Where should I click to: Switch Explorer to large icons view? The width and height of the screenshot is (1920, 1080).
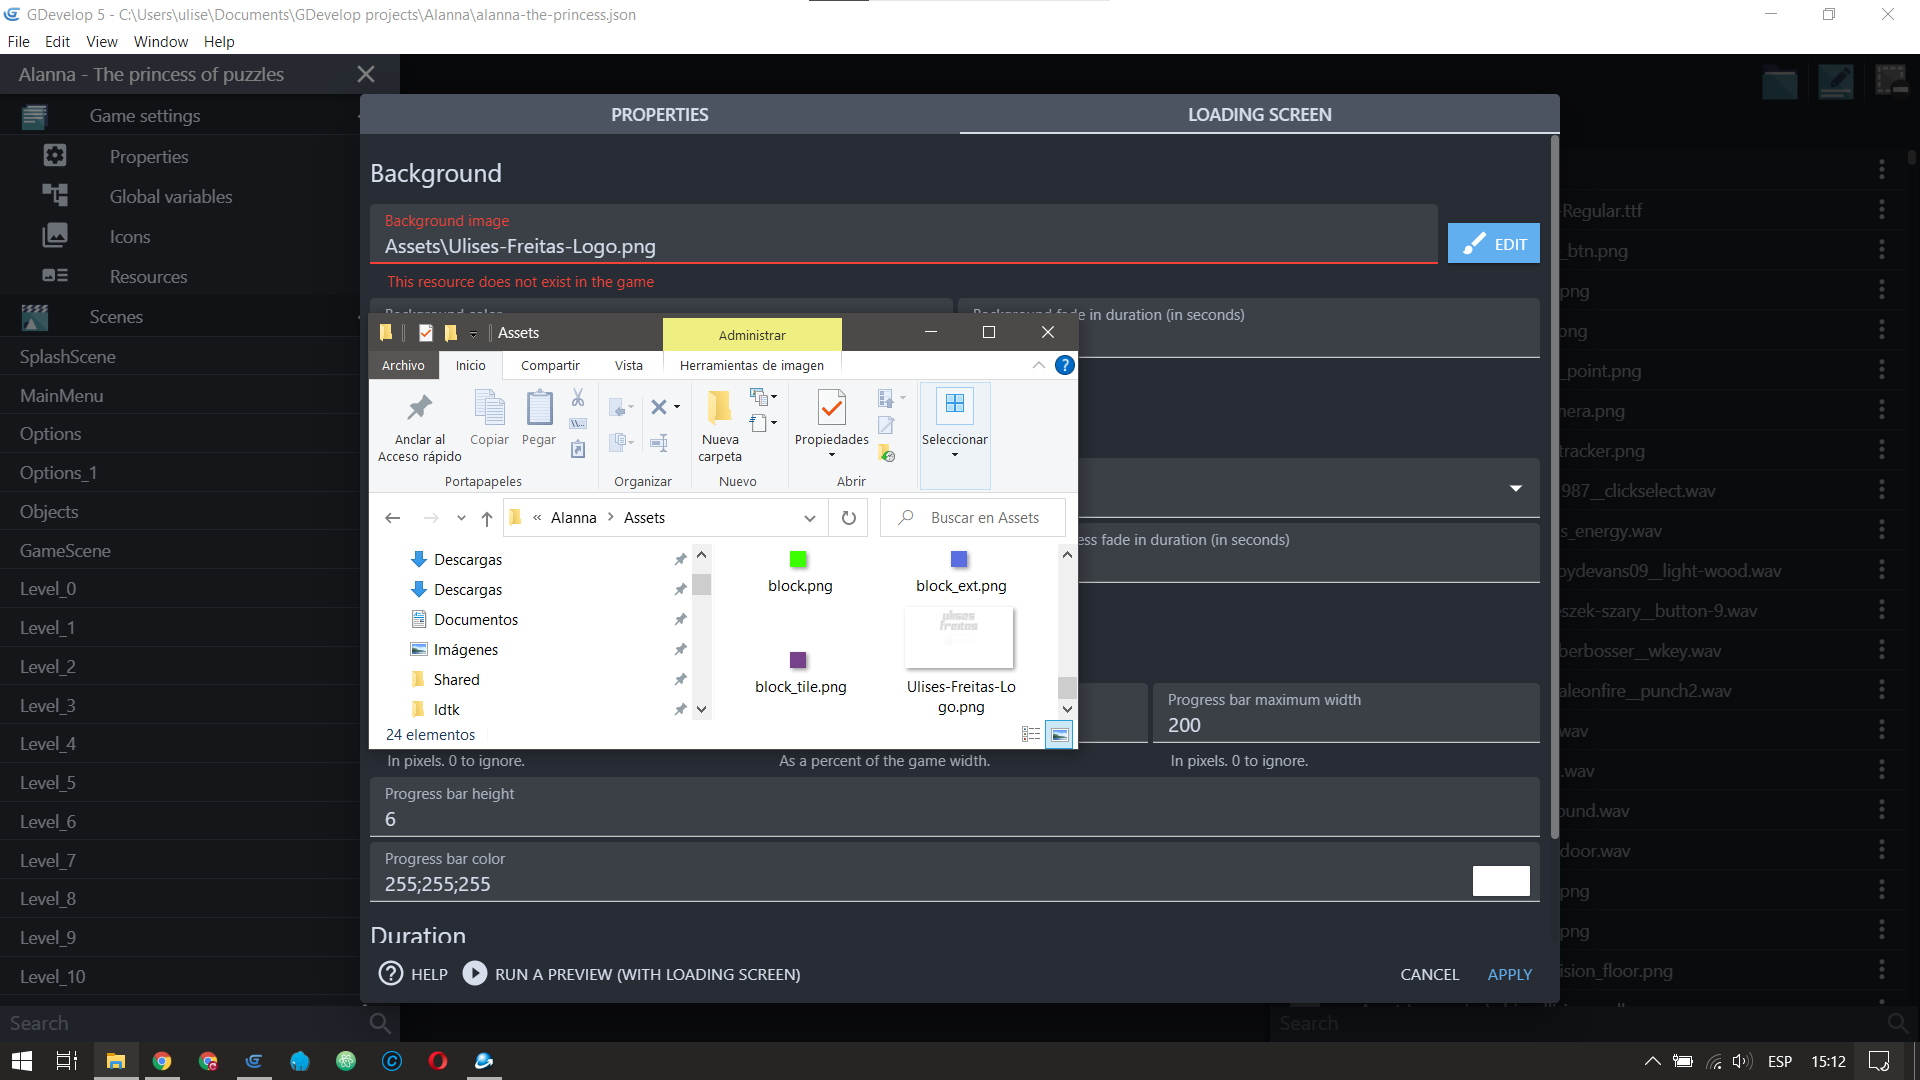pos(1059,735)
